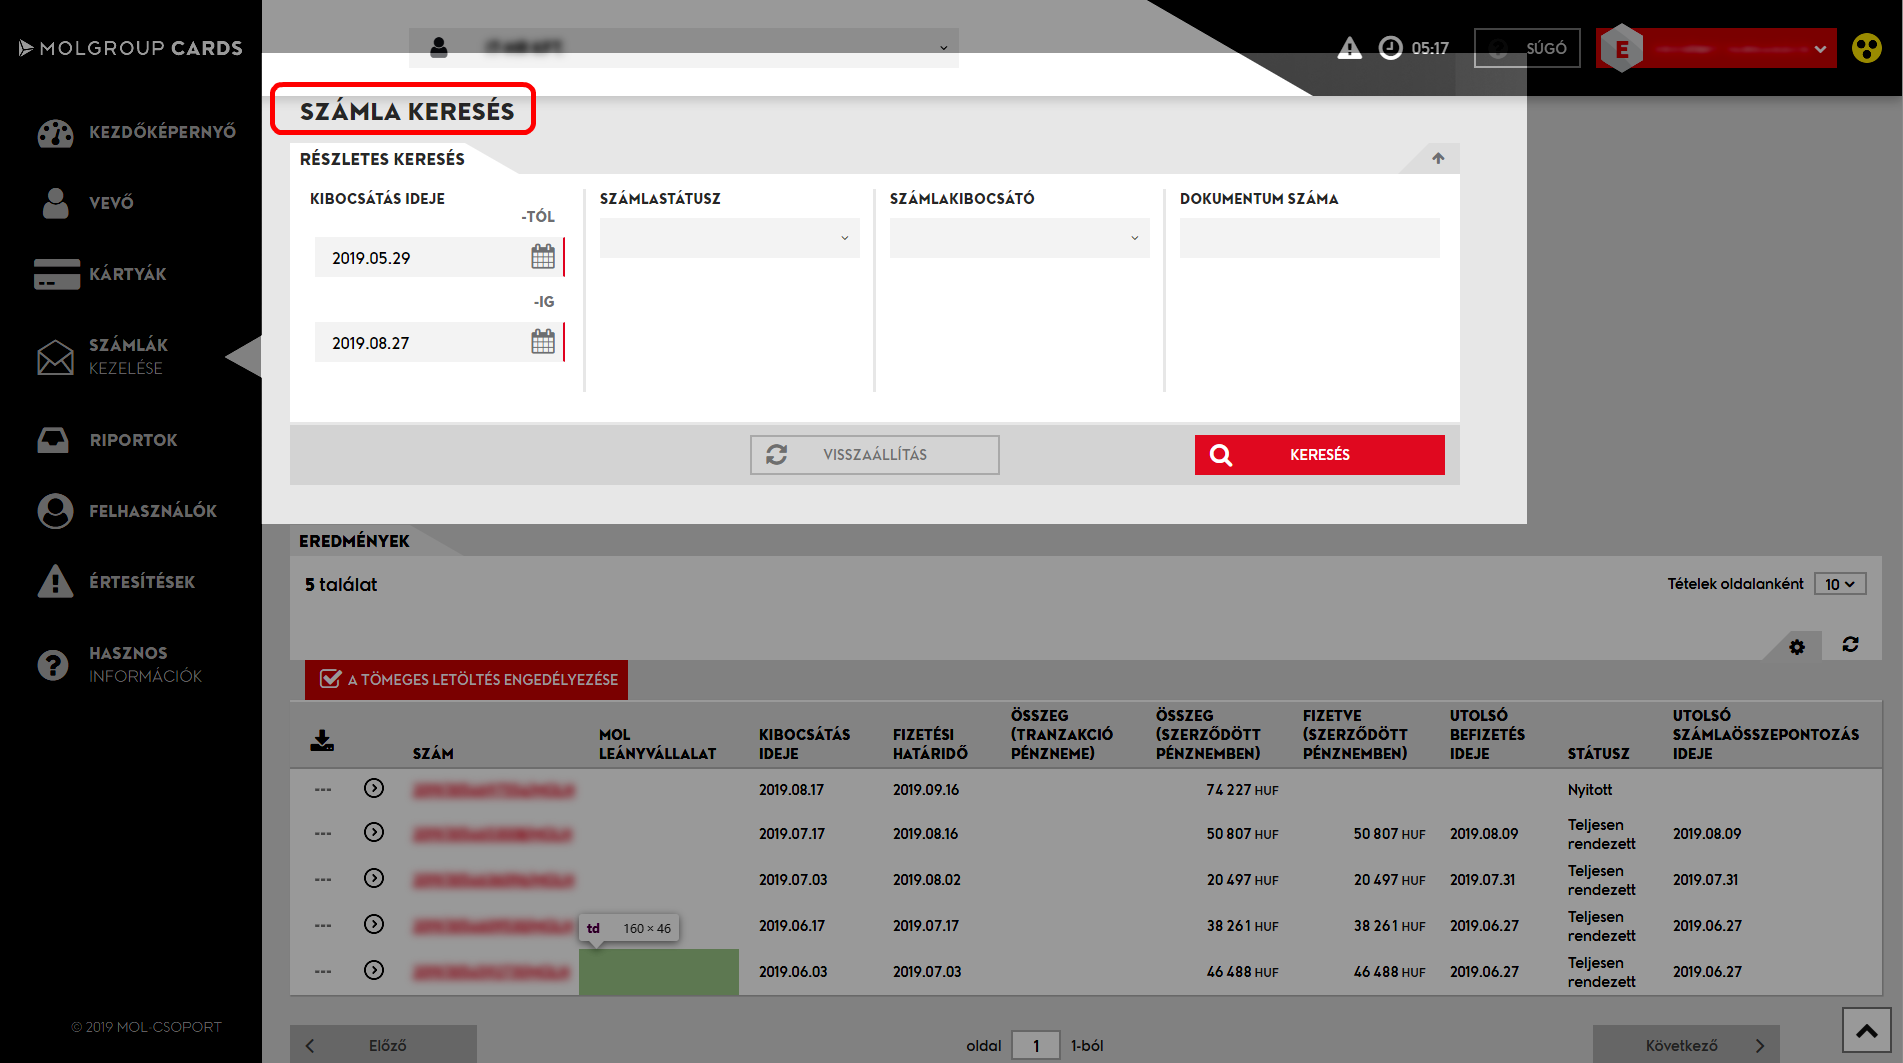1903x1063 pixels.
Task: Click the Dokumentum száma input field
Action: click(x=1309, y=238)
